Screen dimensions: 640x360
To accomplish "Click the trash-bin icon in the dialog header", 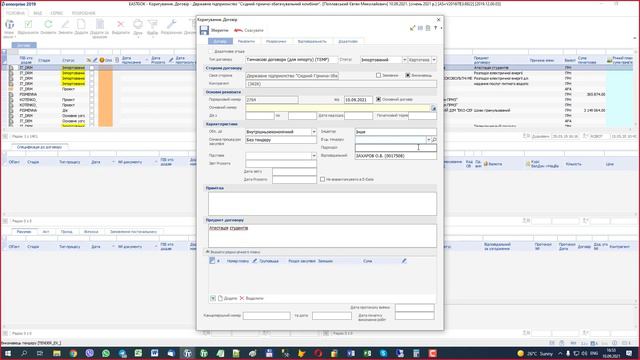I will pos(428,28).
